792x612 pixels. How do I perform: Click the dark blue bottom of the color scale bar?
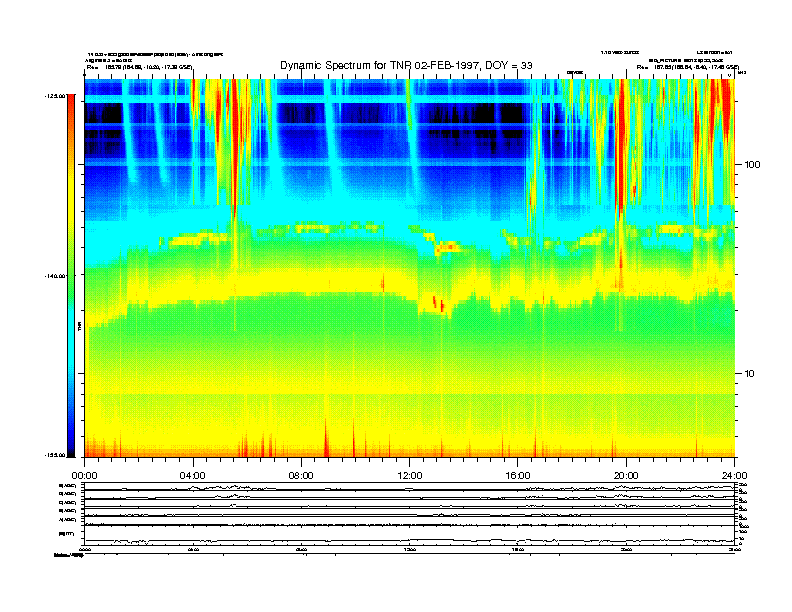71,444
